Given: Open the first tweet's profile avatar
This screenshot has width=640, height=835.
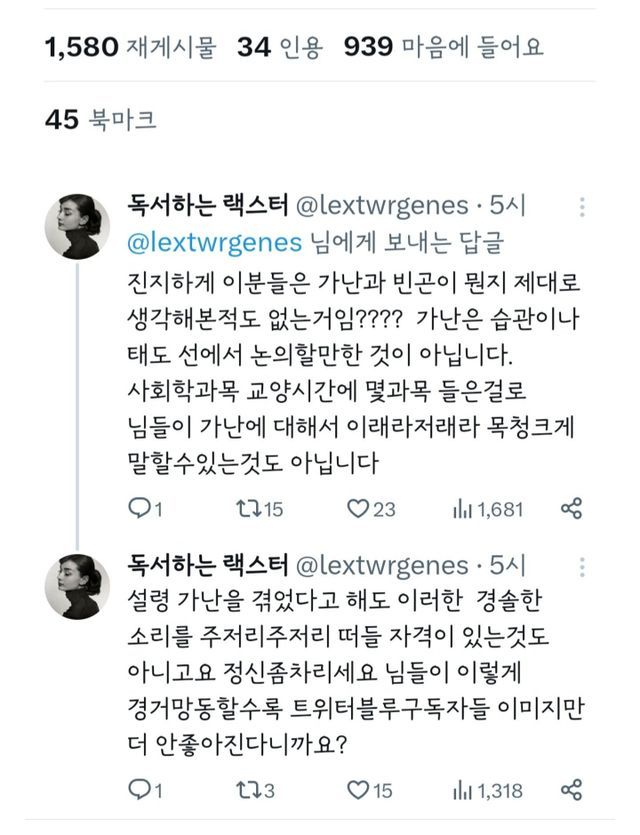Looking at the screenshot, I should click(77, 226).
